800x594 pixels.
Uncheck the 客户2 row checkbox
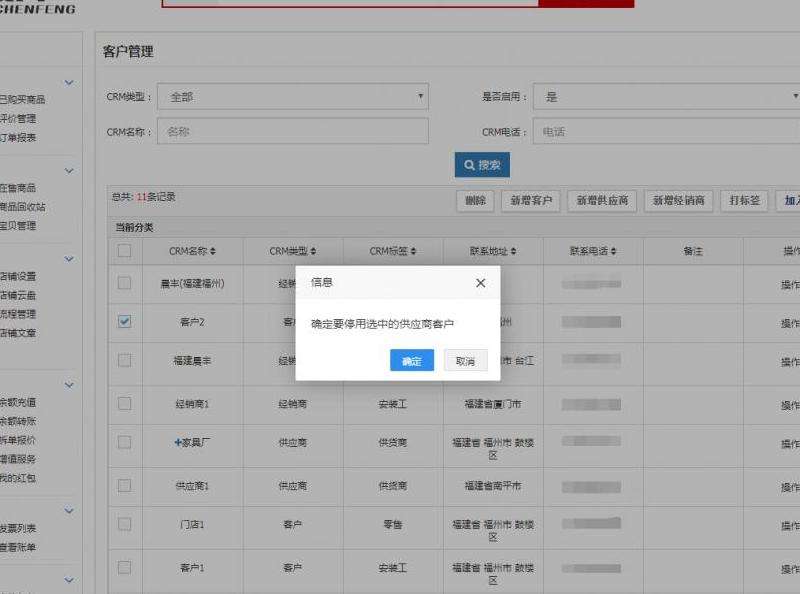(124, 321)
